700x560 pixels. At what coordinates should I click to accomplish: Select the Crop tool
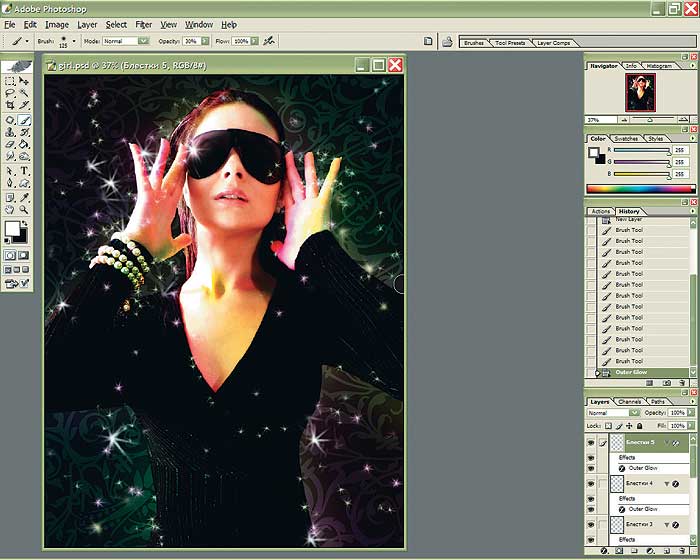pos(10,105)
